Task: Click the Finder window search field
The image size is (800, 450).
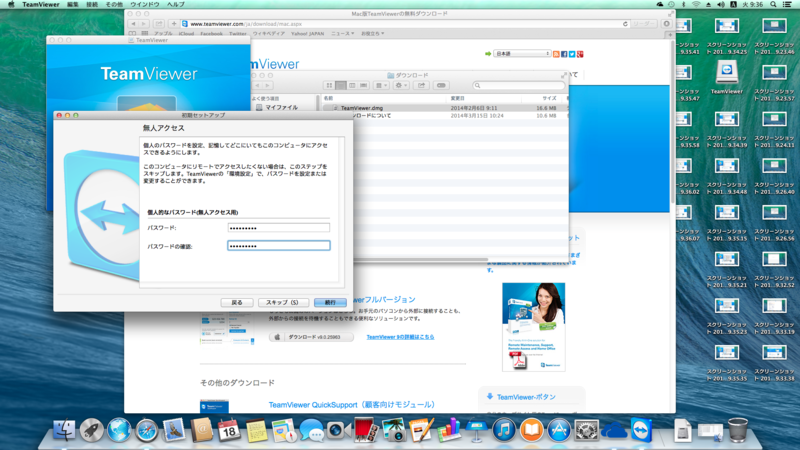Action: tap(518, 86)
